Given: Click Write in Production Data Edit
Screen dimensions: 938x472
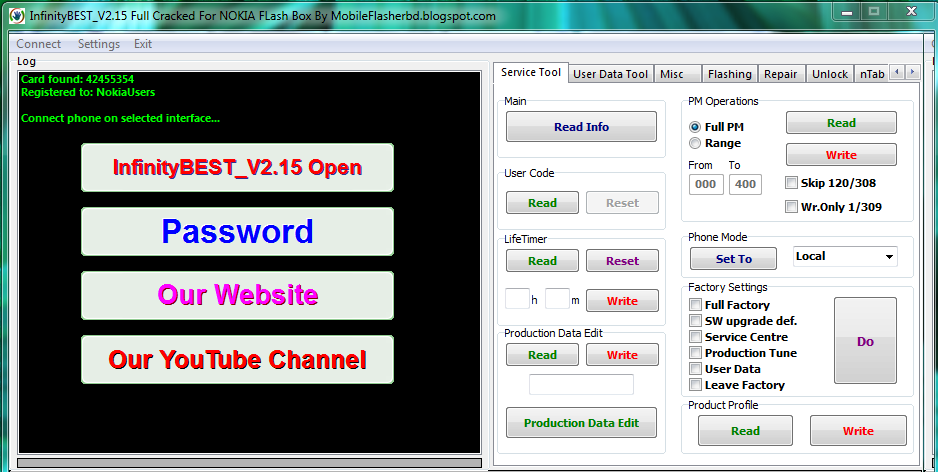Looking at the screenshot, I should [622, 355].
